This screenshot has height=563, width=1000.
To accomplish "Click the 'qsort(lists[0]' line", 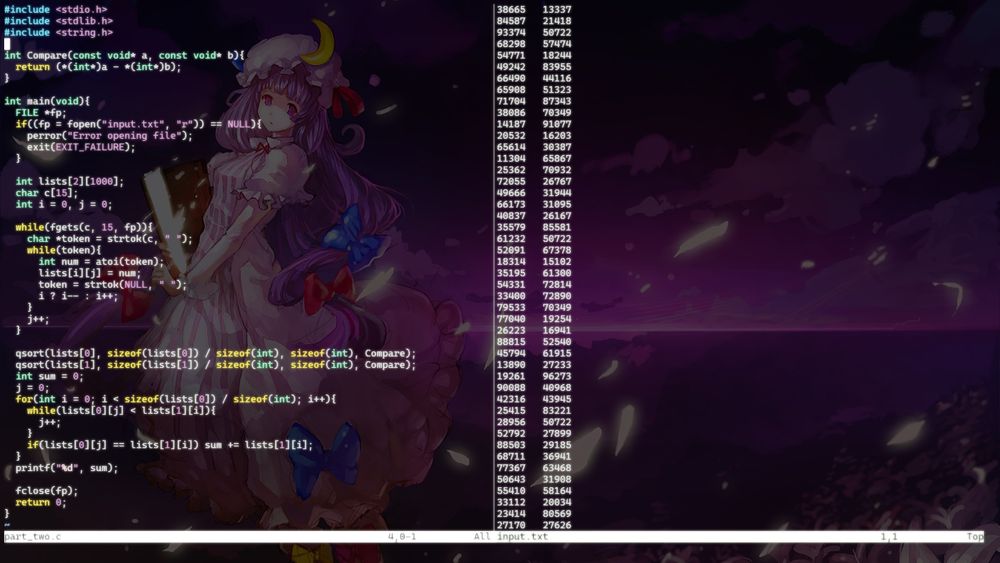I will pos(216,354).
